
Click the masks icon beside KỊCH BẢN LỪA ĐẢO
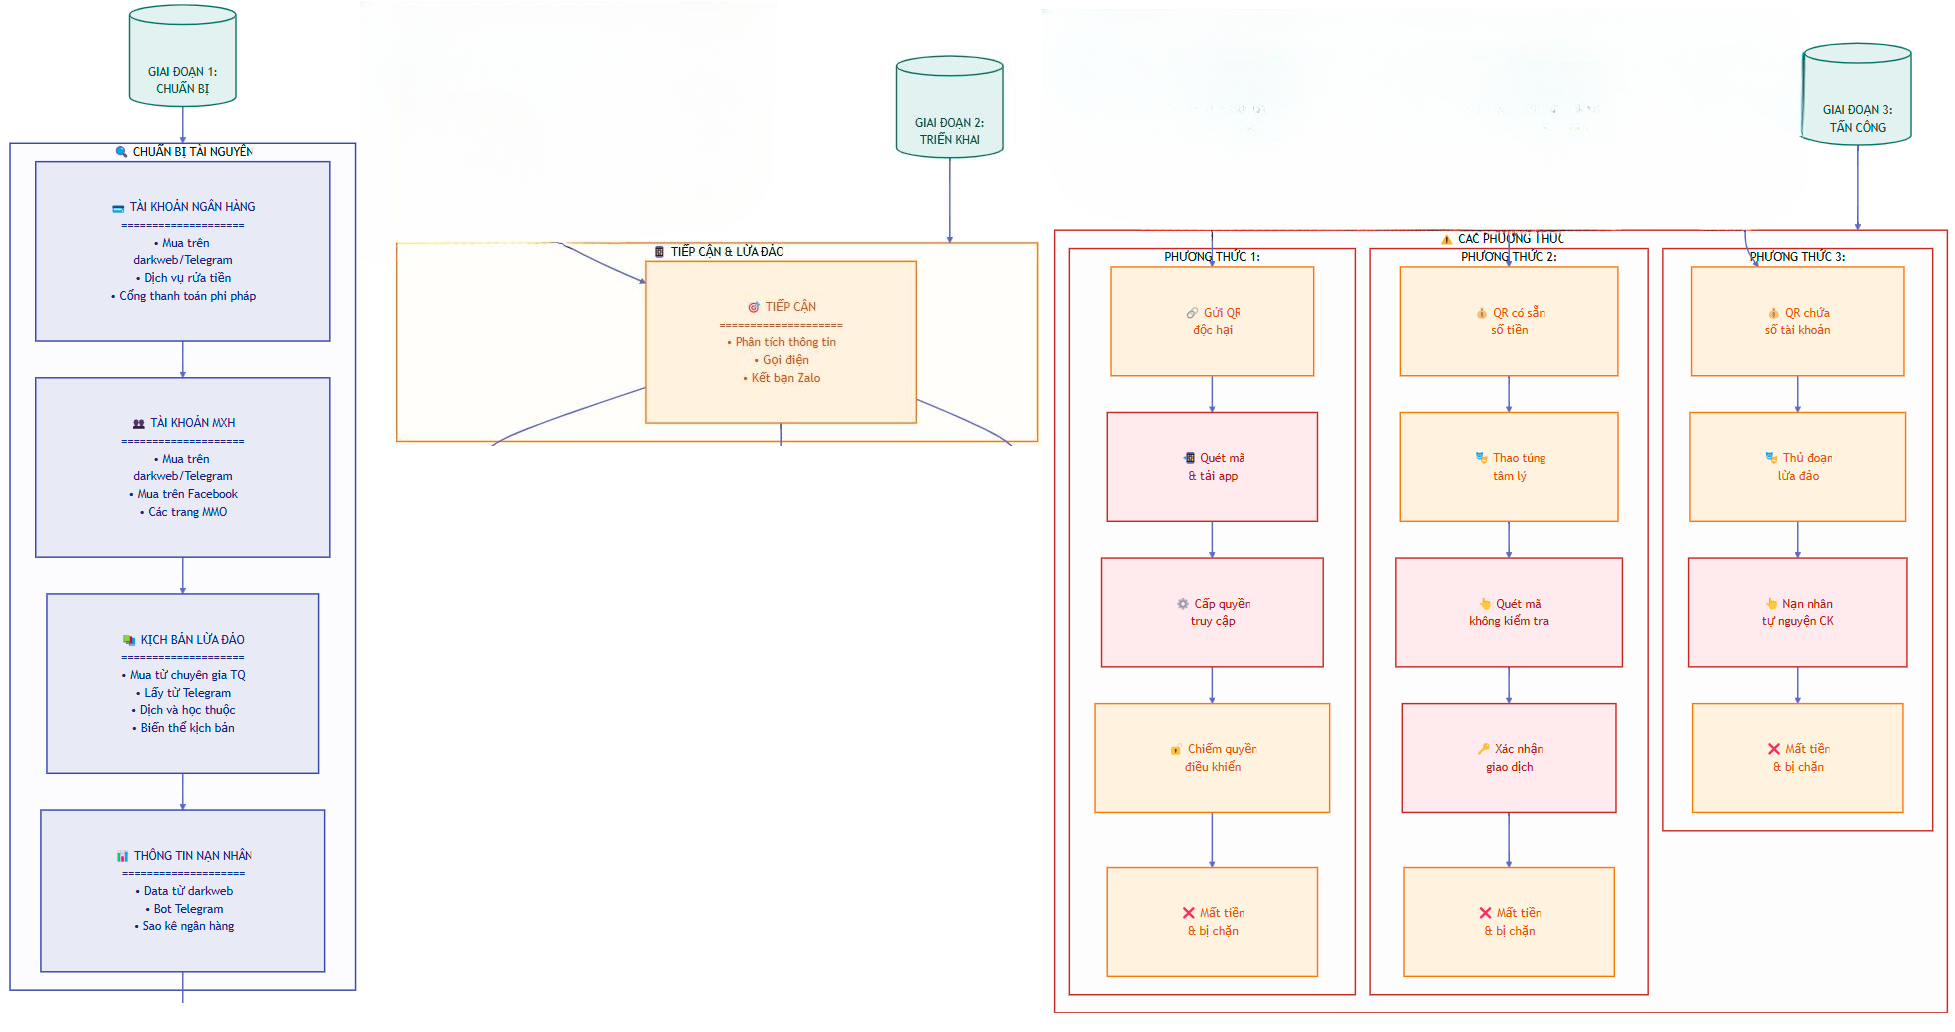tap(128, 640)
